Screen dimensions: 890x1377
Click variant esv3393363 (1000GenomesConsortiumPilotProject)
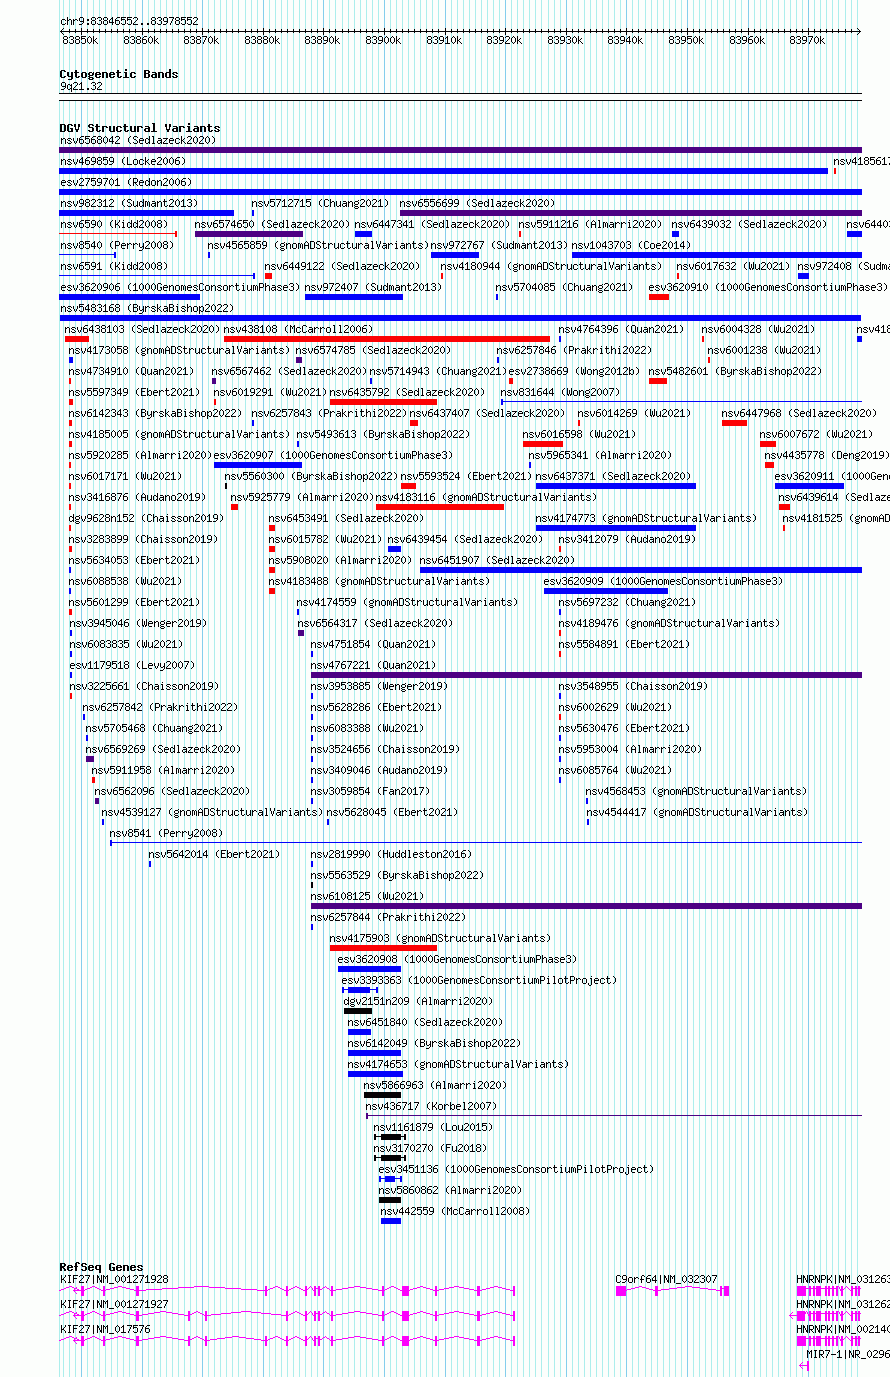pos(479,980)
